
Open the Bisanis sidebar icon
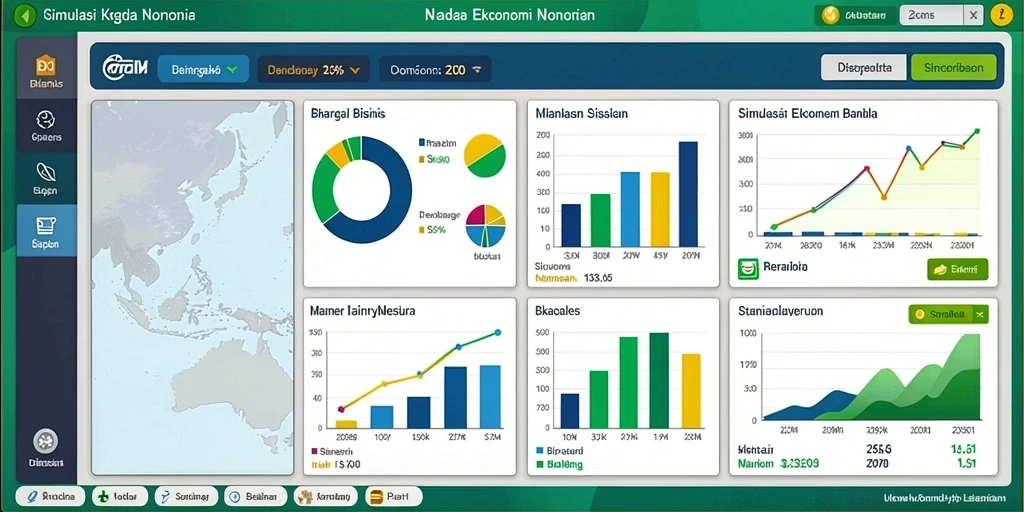(x=46, y=70)
